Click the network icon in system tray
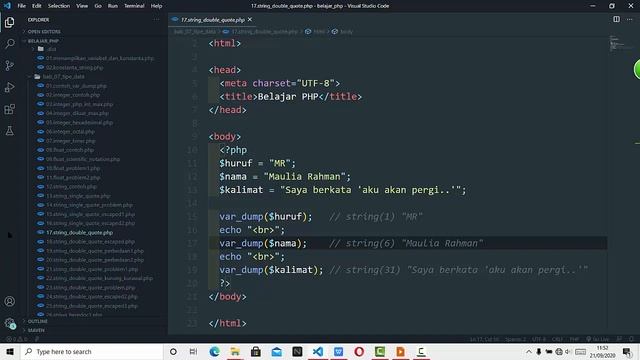 (559, 352)
